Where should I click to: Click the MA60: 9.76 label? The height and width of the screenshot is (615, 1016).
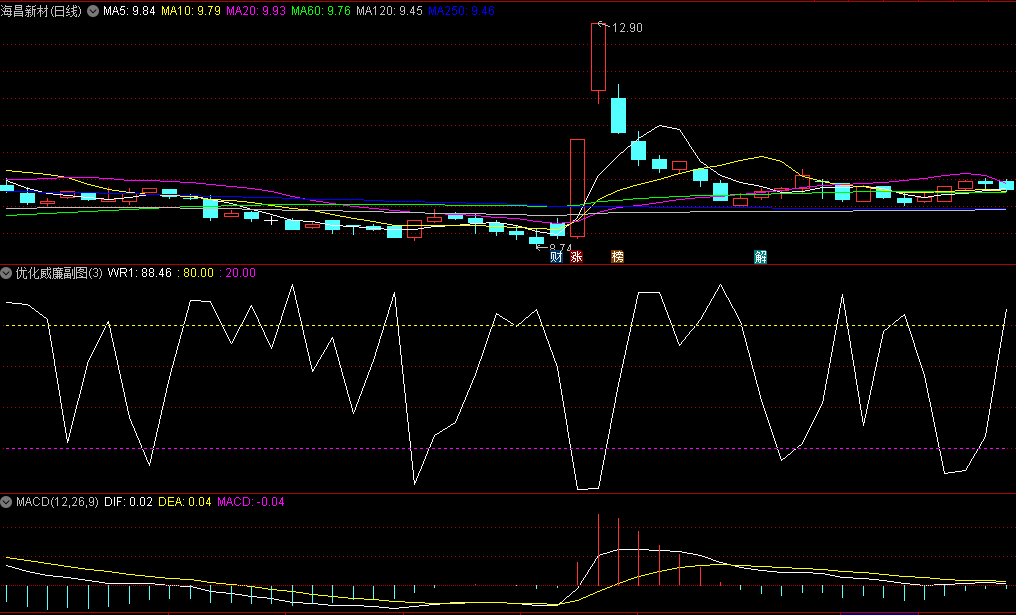coord(321,11)
